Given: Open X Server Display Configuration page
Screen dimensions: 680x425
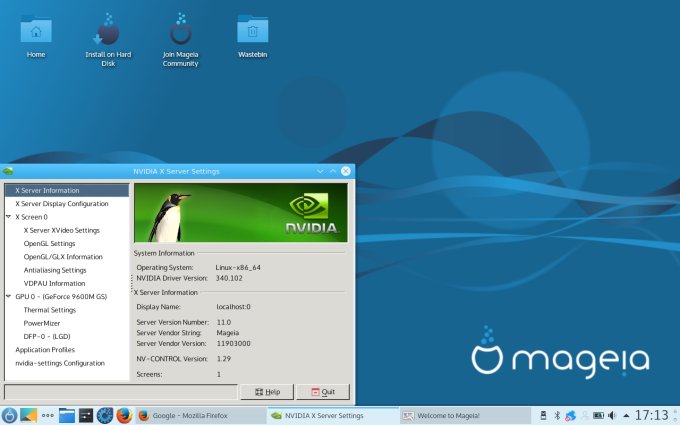Looking at the screenshot, I should [x=62, y=203].
